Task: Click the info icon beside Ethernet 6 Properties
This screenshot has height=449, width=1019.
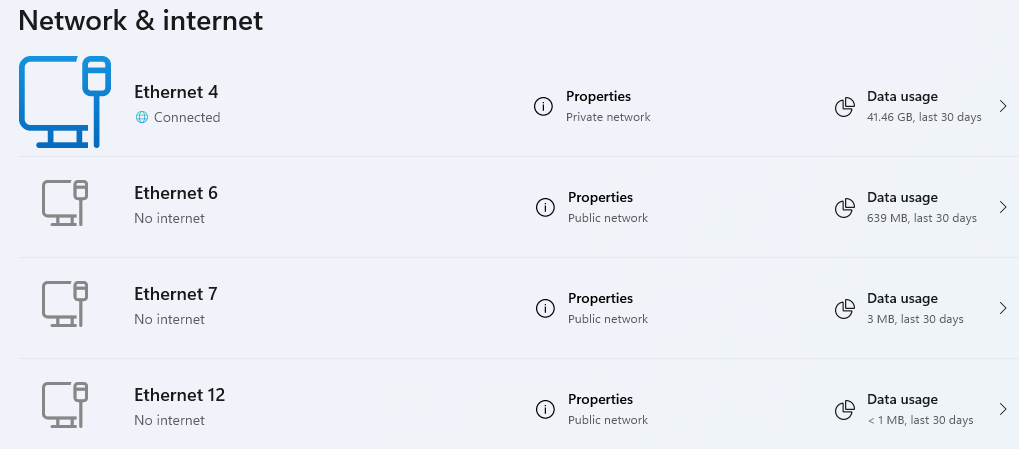Action: point(545,207)
